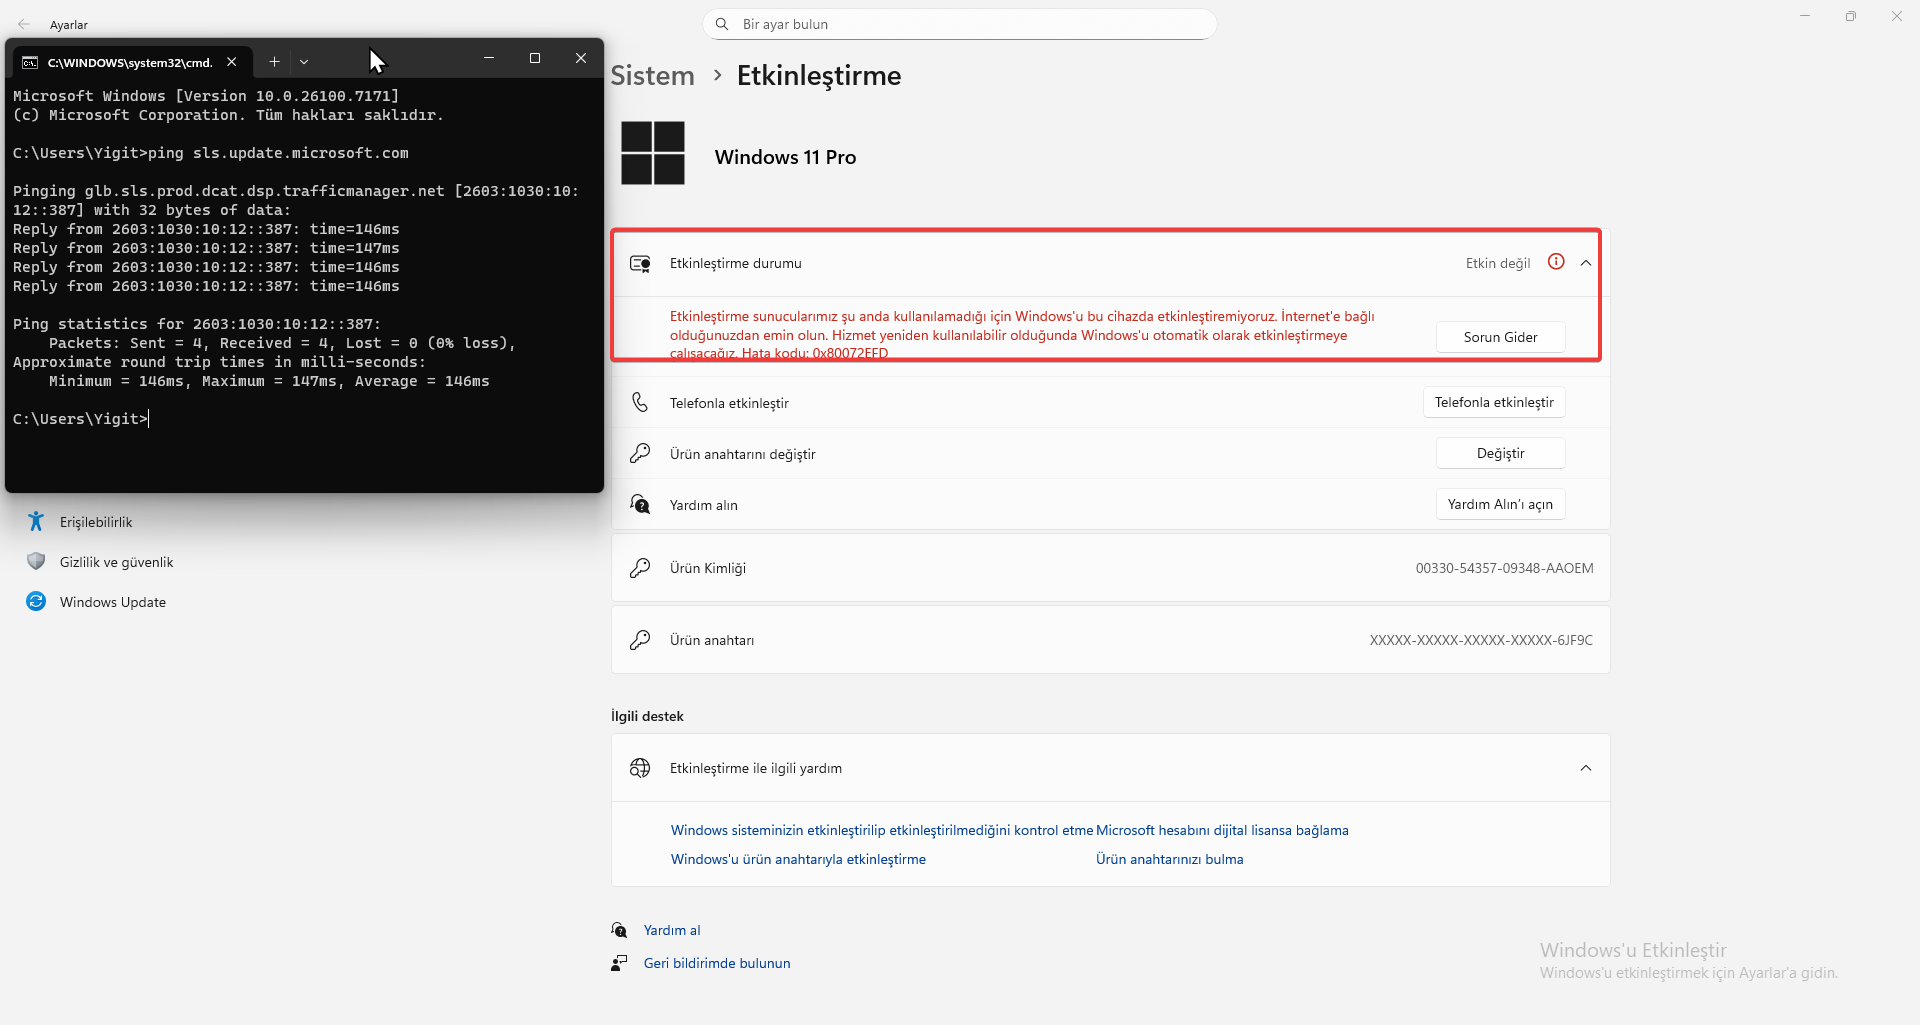
Task: Click the Etkinleştirme page heading
Action: pyautogui.click(x=819, y=76)
